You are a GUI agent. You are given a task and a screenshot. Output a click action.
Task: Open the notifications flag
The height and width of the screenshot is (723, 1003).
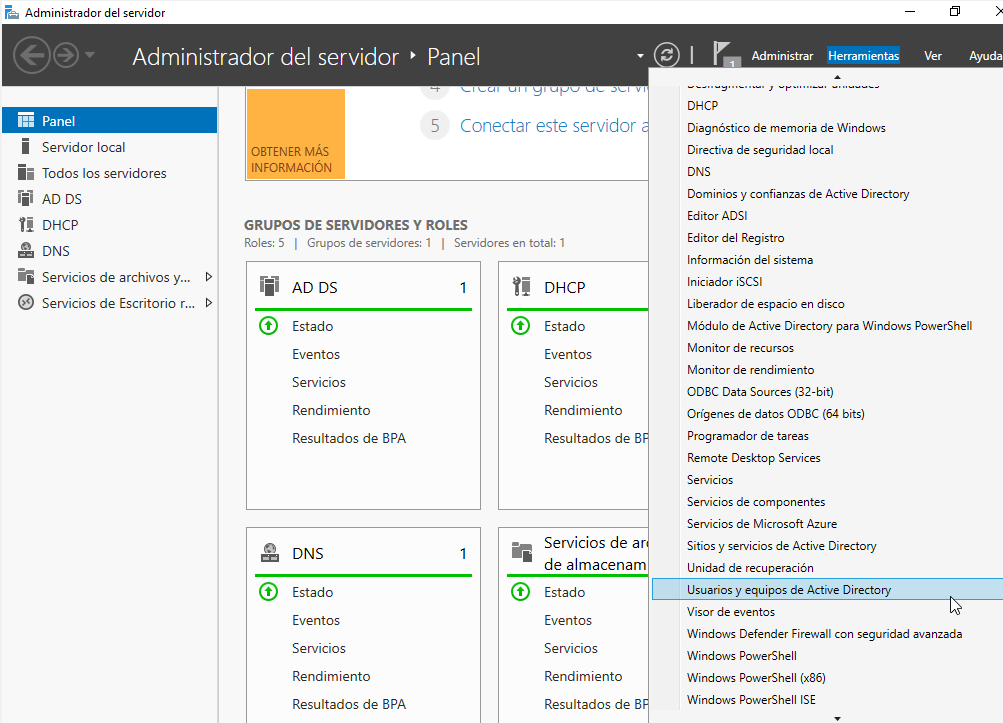pos(725,54)
